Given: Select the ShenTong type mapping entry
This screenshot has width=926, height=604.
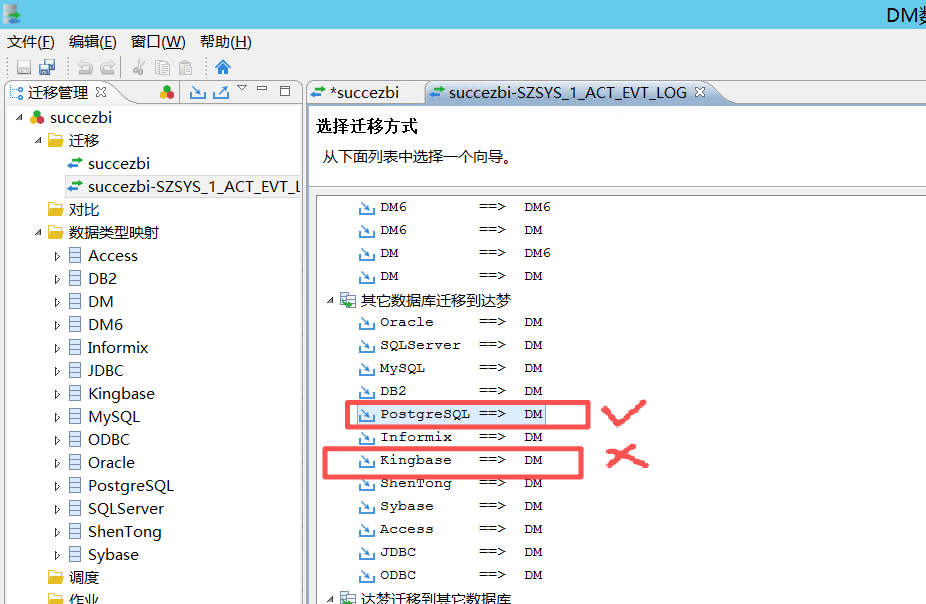Looking at the screenshot, I should pyautogui.click(x=125, y=532).
